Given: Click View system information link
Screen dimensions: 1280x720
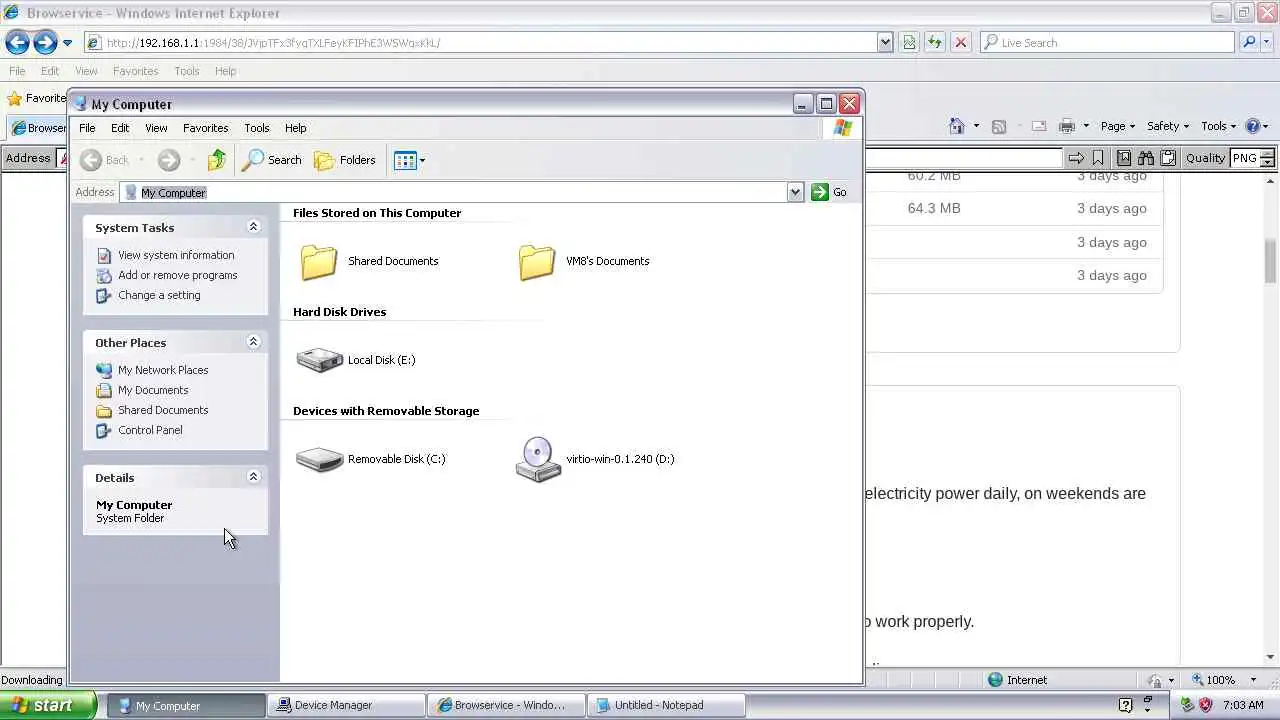Looking at the screenshot, I should coord(176,255).
